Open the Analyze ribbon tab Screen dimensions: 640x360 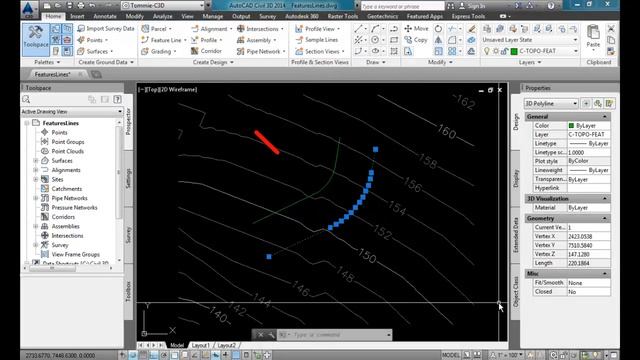tap(162, 16)
